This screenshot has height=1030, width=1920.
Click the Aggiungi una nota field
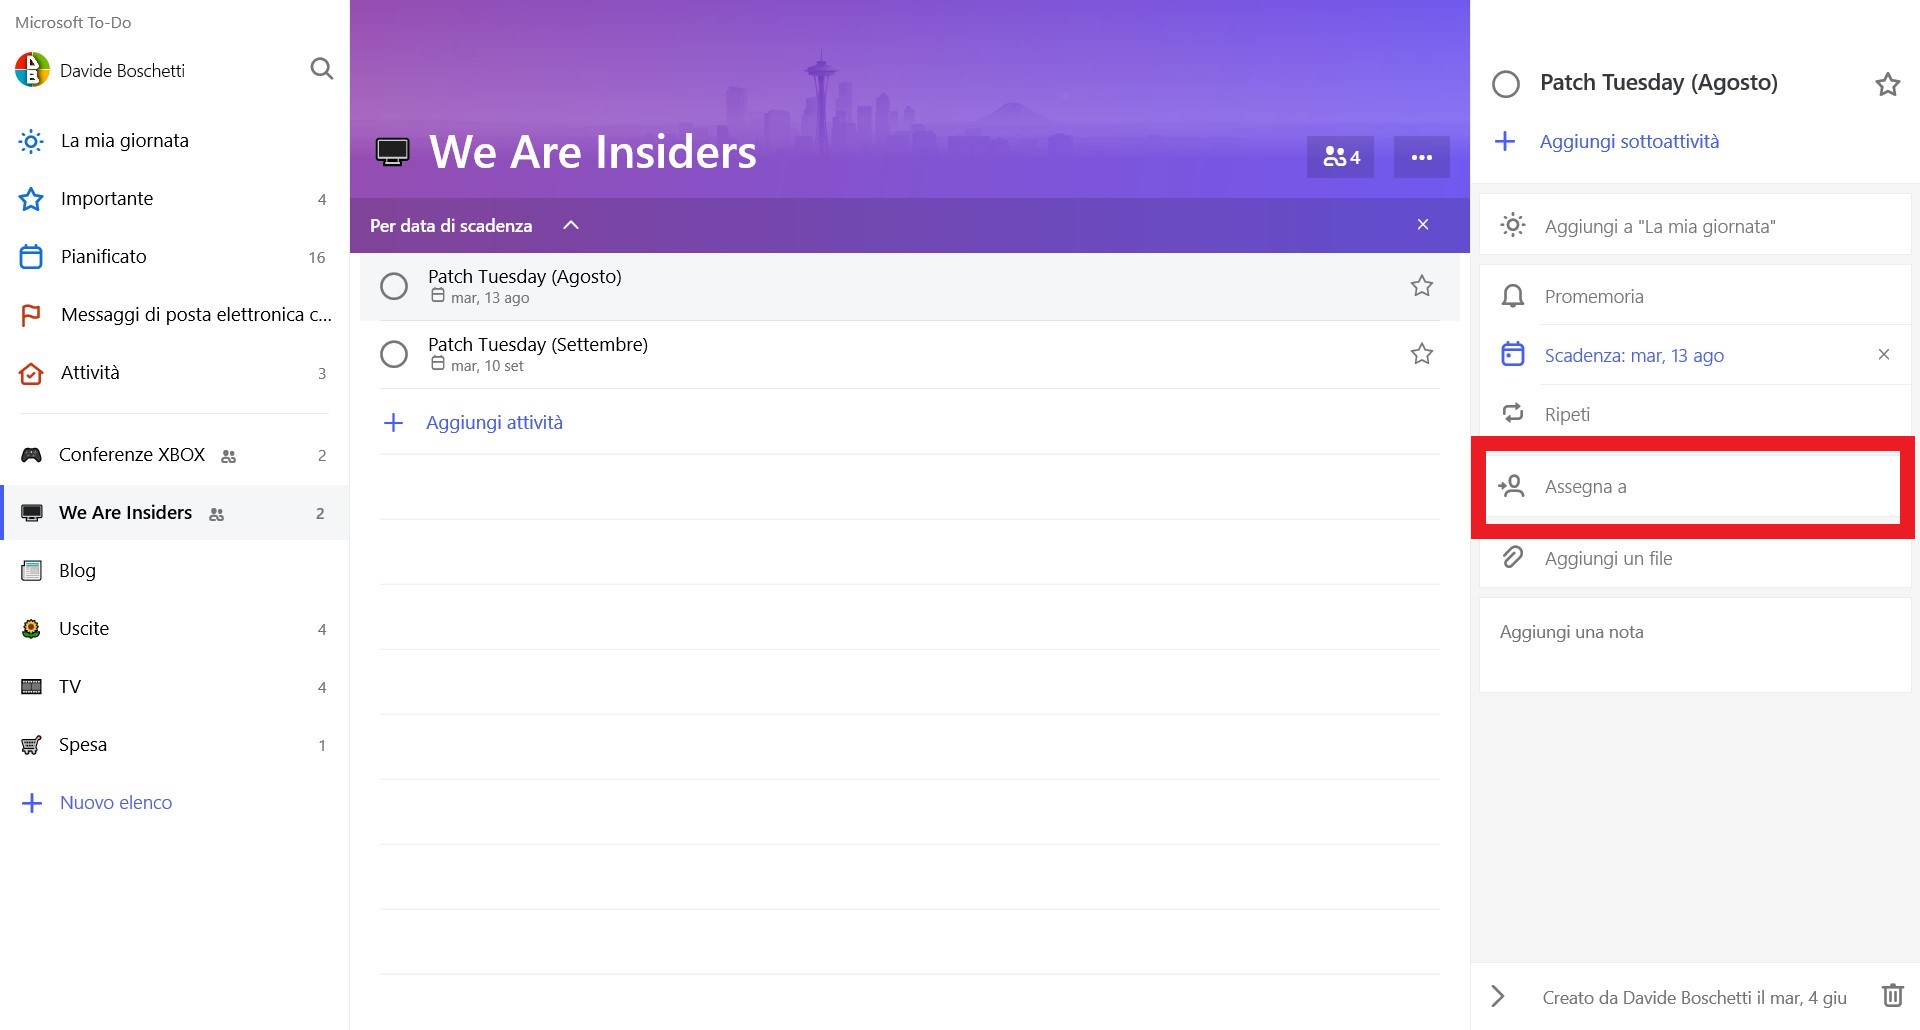[x=1695, y=645]
